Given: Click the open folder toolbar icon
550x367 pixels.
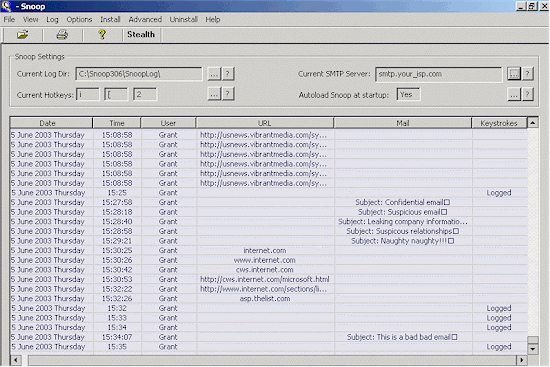Looking at the screenshot, I should click(22, 34).
